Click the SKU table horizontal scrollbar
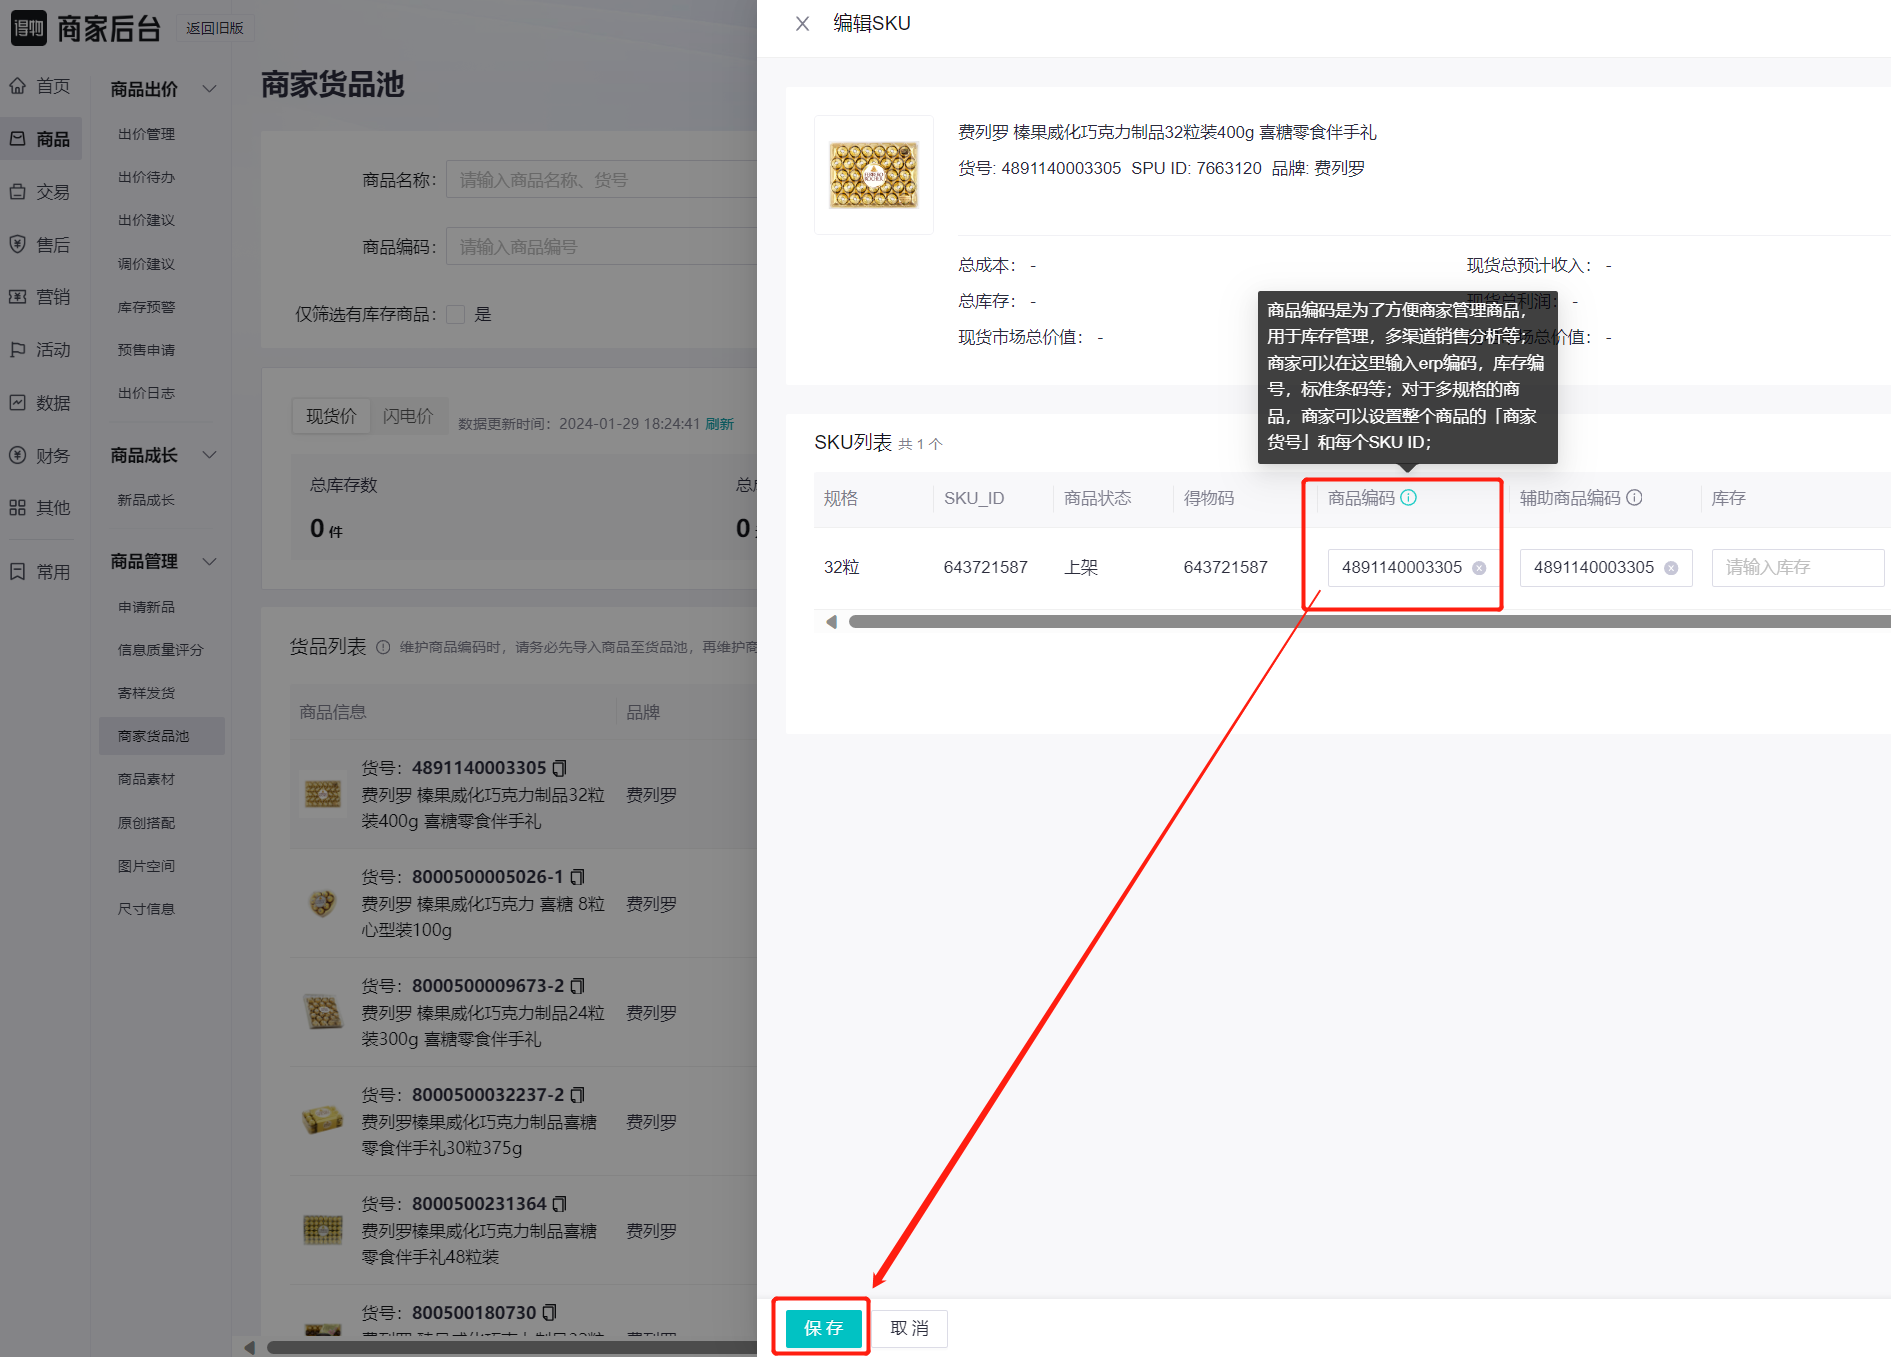The image size is (1891, 1357). point(1369,622)
